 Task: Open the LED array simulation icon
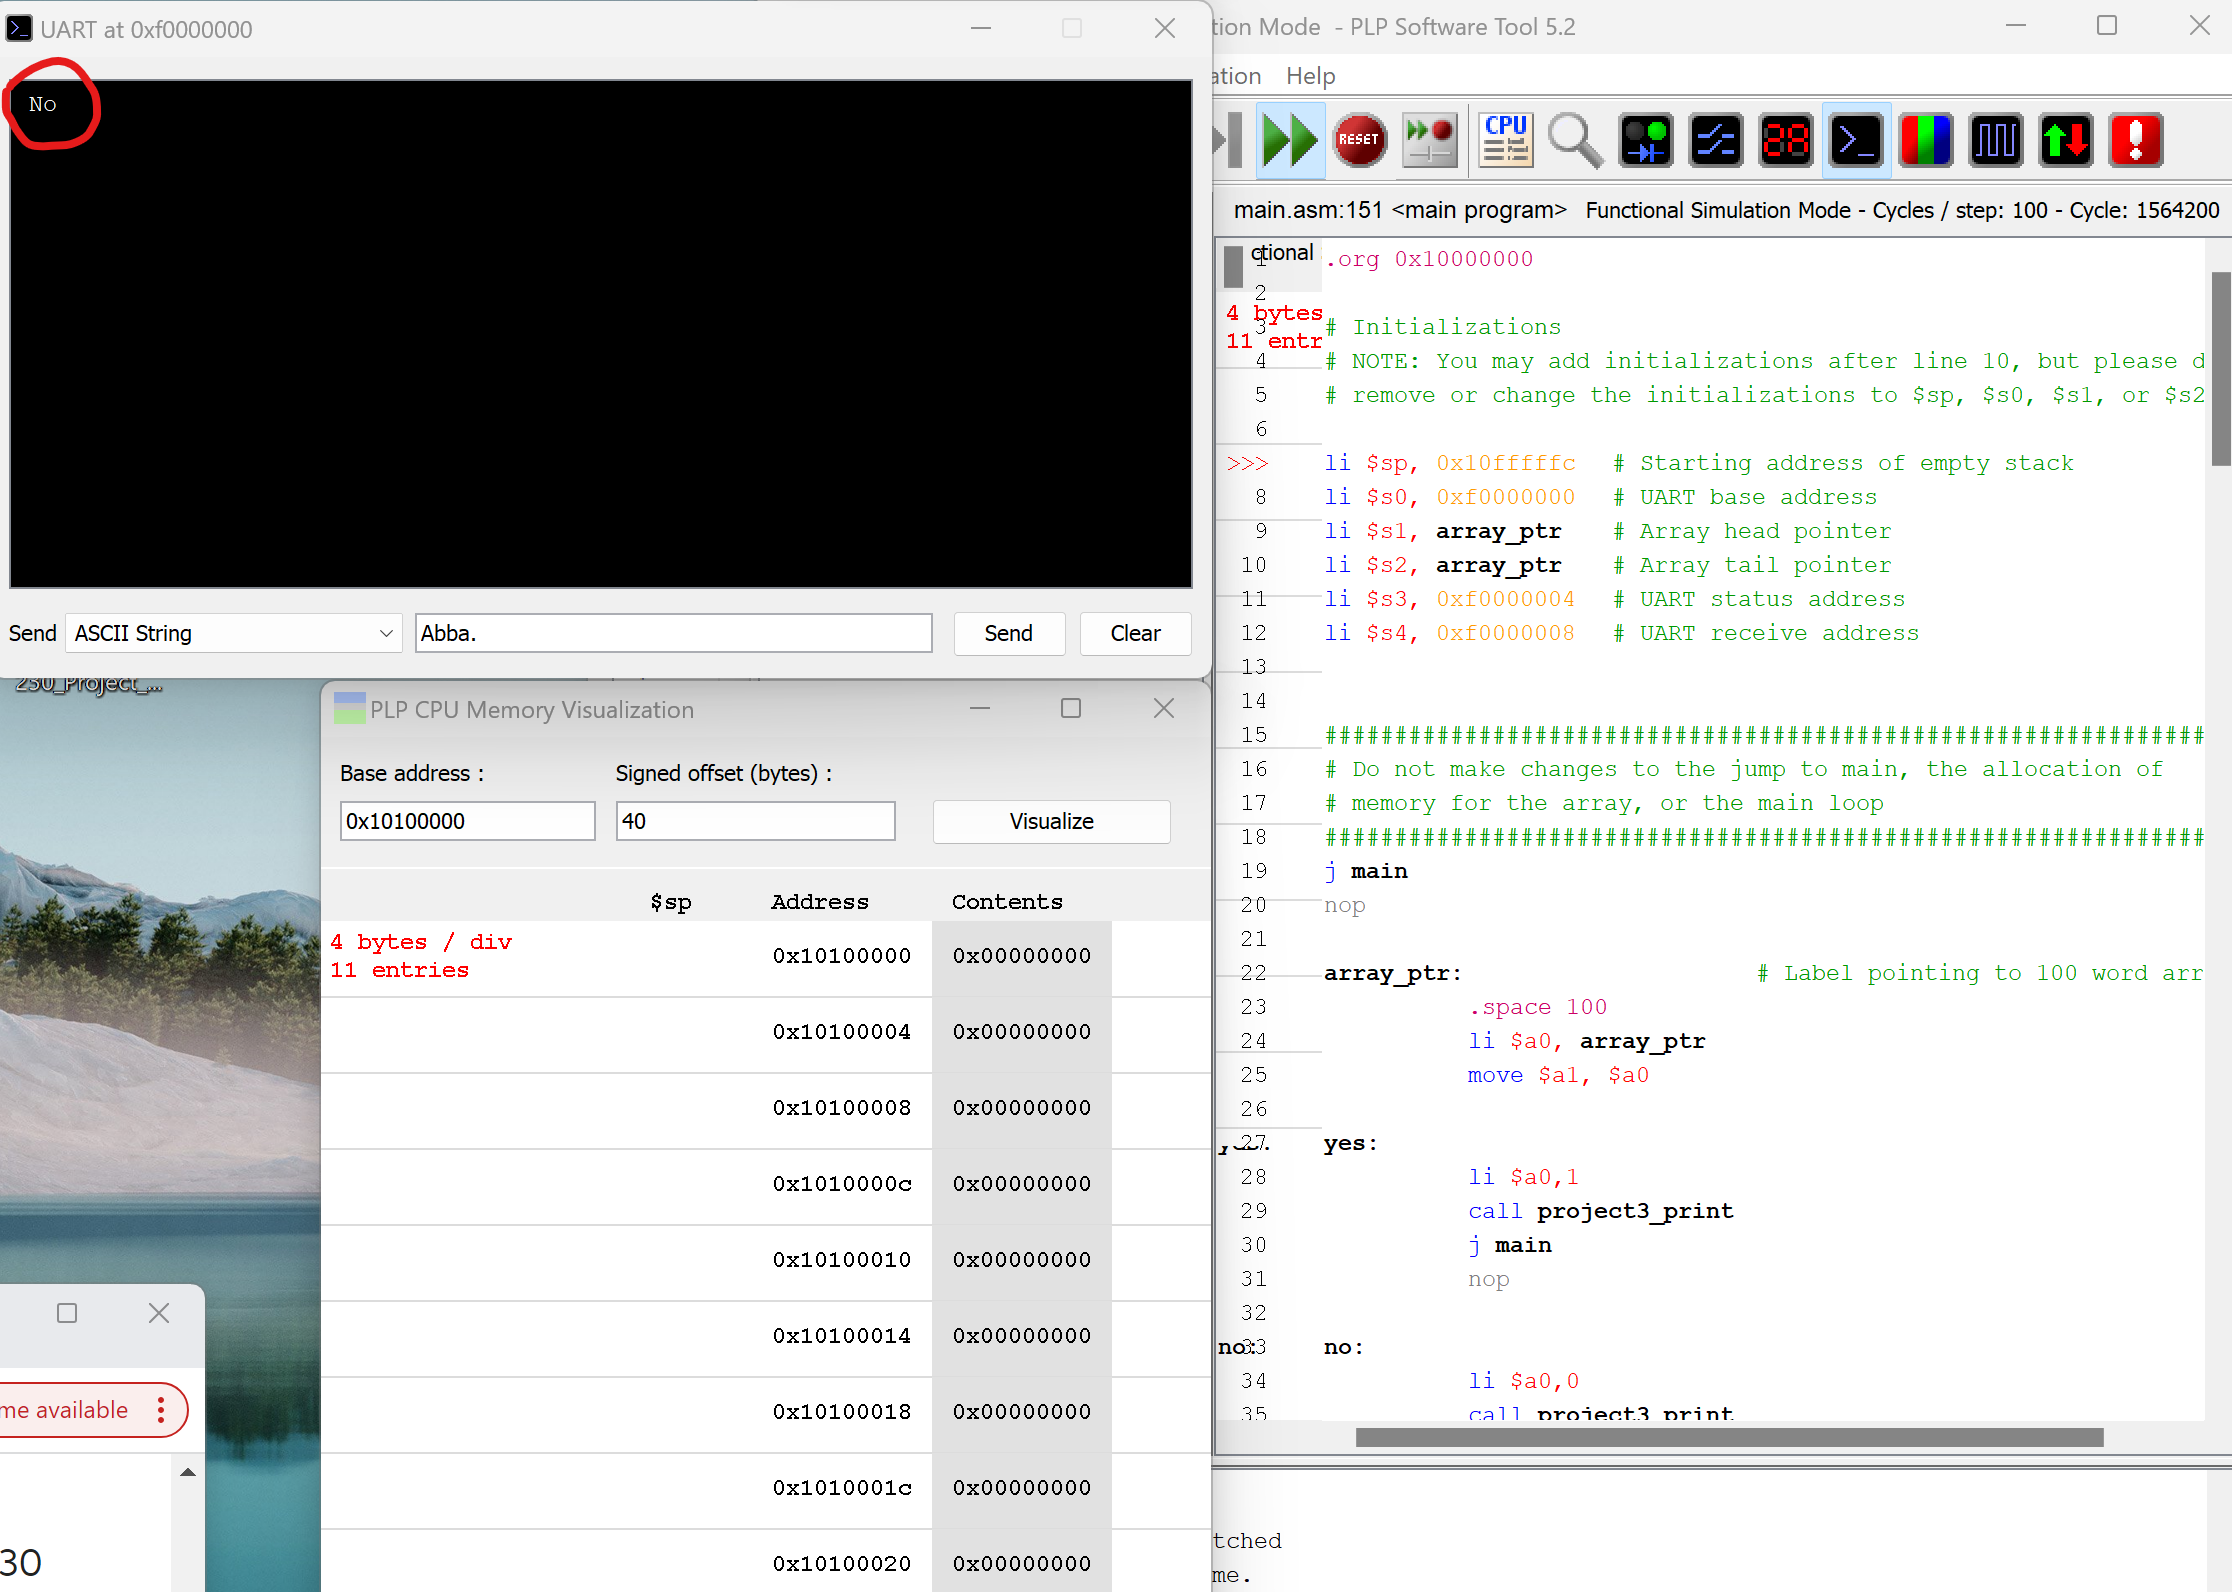pos(1646,140)
